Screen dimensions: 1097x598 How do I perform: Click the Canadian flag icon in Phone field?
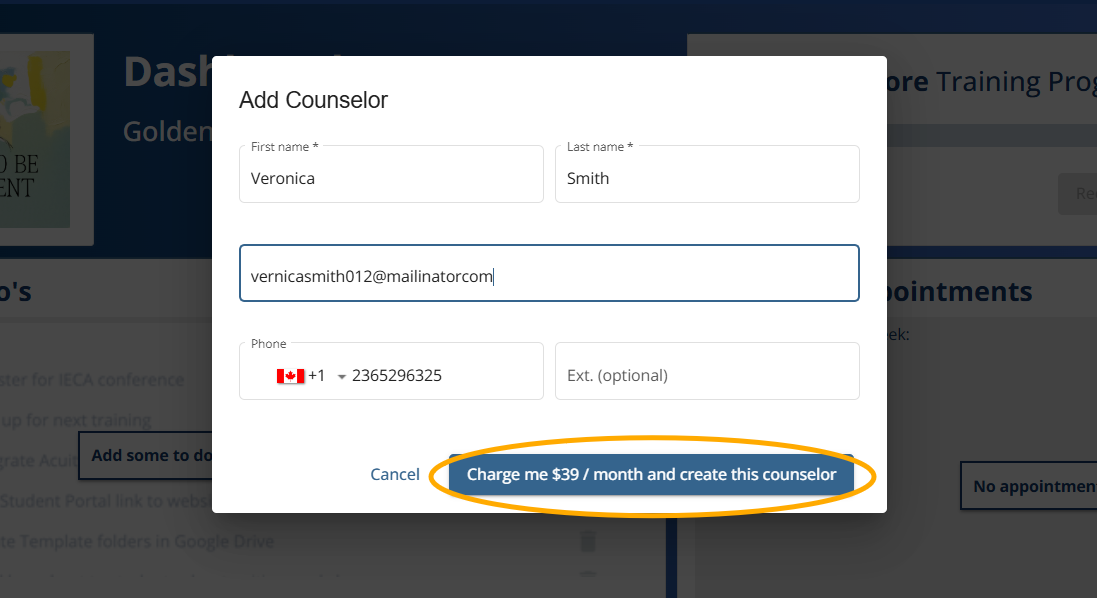[x=290, y=376]
